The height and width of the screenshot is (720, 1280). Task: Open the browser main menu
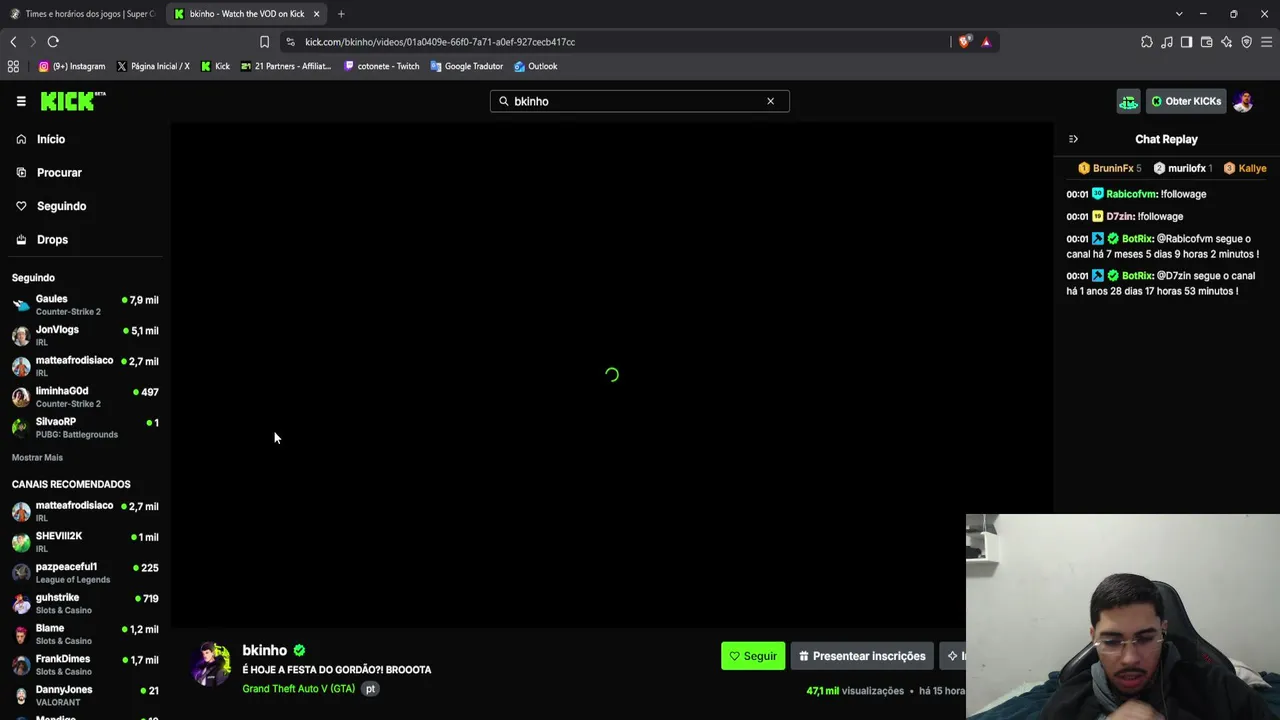(x=1266, y=42)
